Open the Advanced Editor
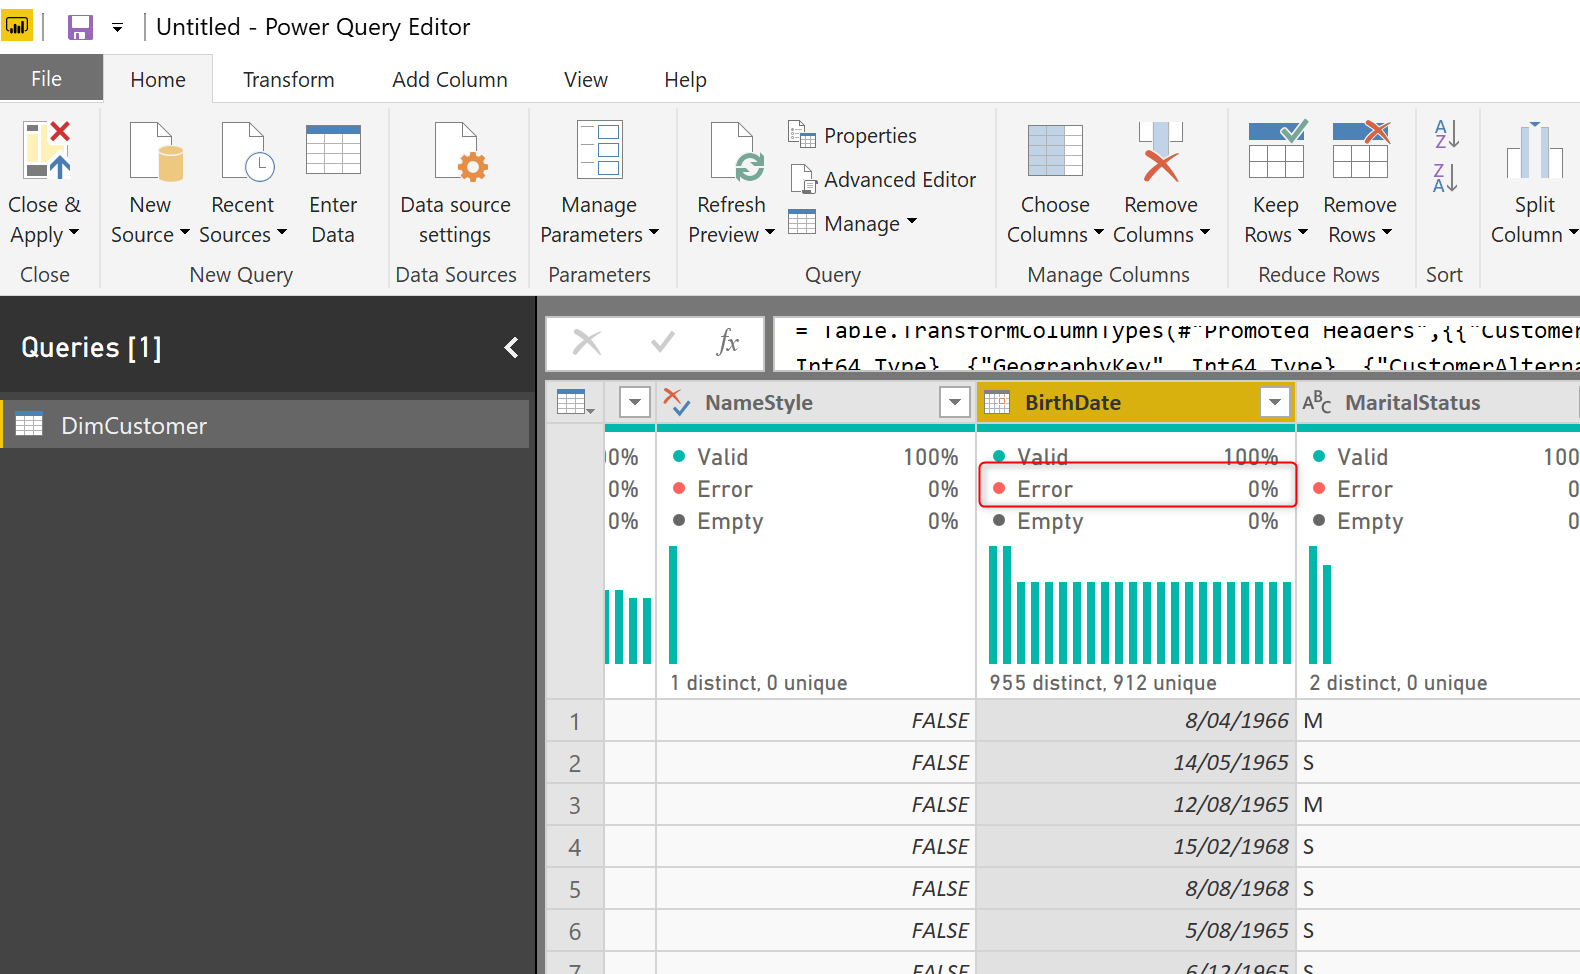 (883, 179)
